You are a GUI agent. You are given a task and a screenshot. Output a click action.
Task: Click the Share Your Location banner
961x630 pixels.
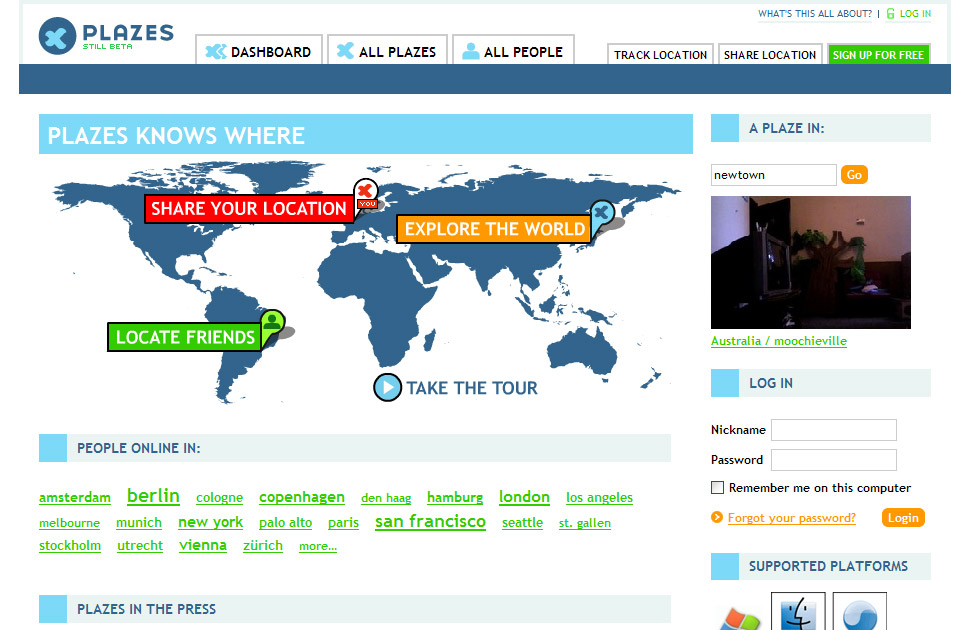point(249,208)
